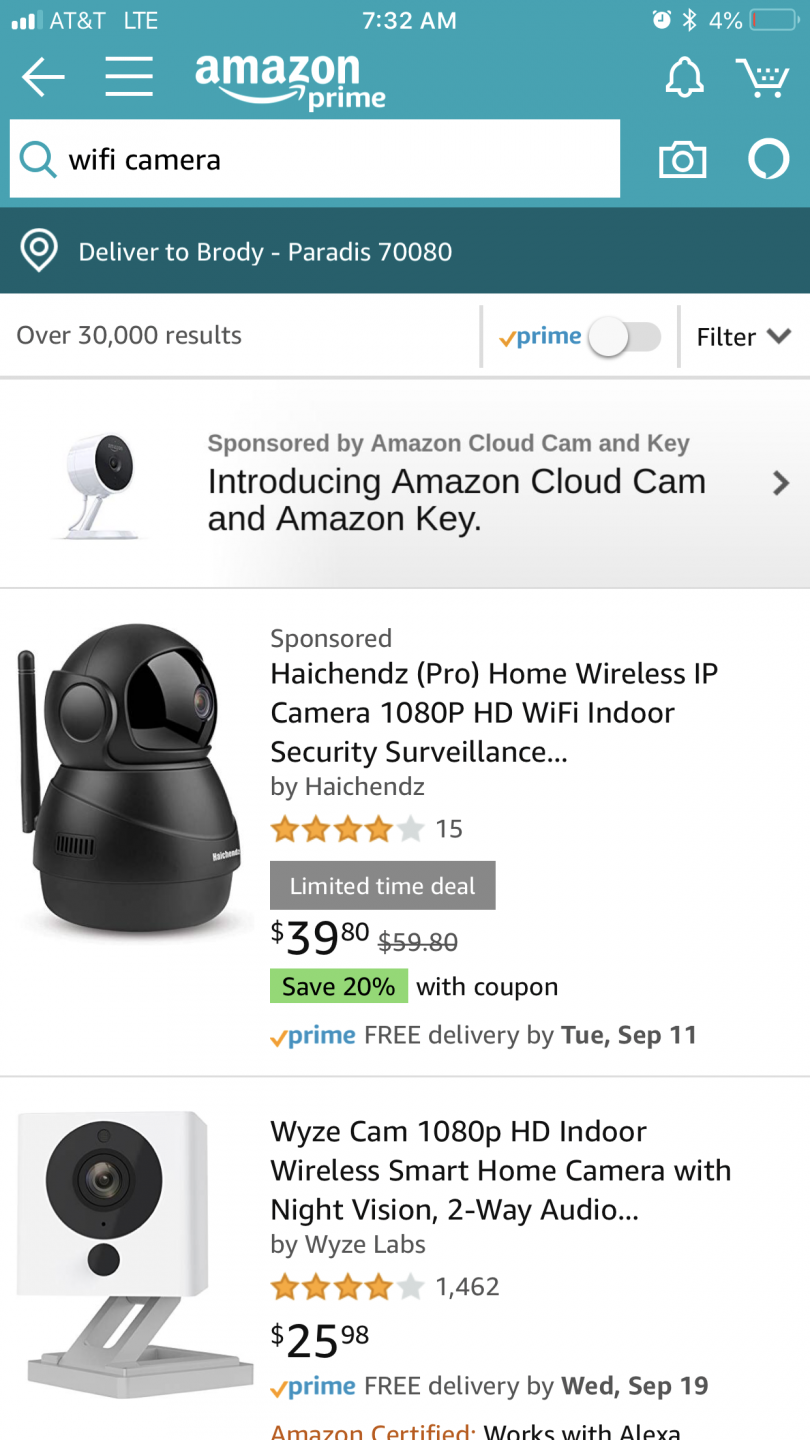The height and width of the screenshot is (1440, 810).
Task: Click the Amazon Prime logo
Action: coord(290,80)
